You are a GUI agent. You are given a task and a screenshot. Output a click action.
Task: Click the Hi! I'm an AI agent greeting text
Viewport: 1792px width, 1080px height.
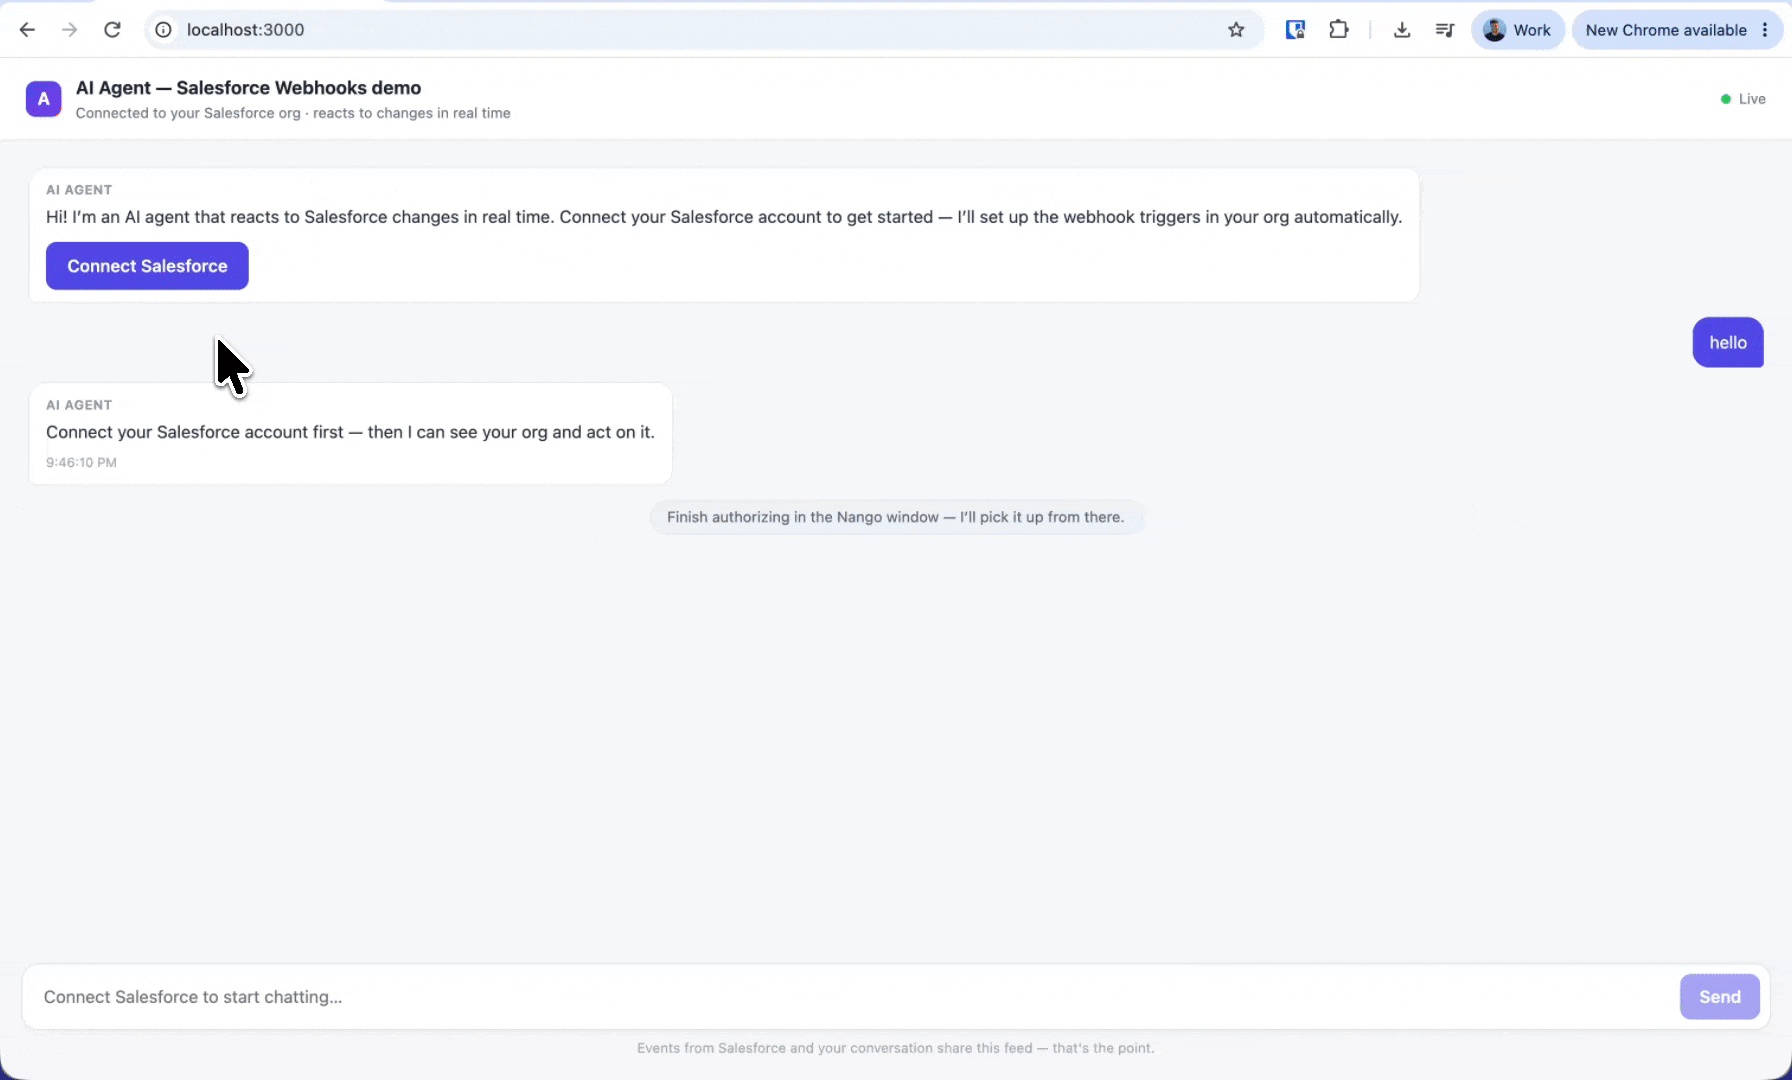[724, 217]
